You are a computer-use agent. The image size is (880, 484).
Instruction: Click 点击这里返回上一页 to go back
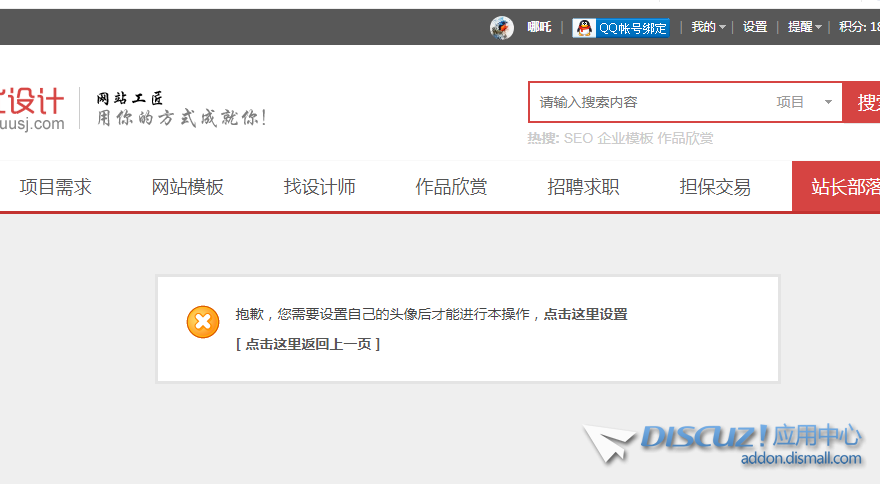[x=308, y=344]
